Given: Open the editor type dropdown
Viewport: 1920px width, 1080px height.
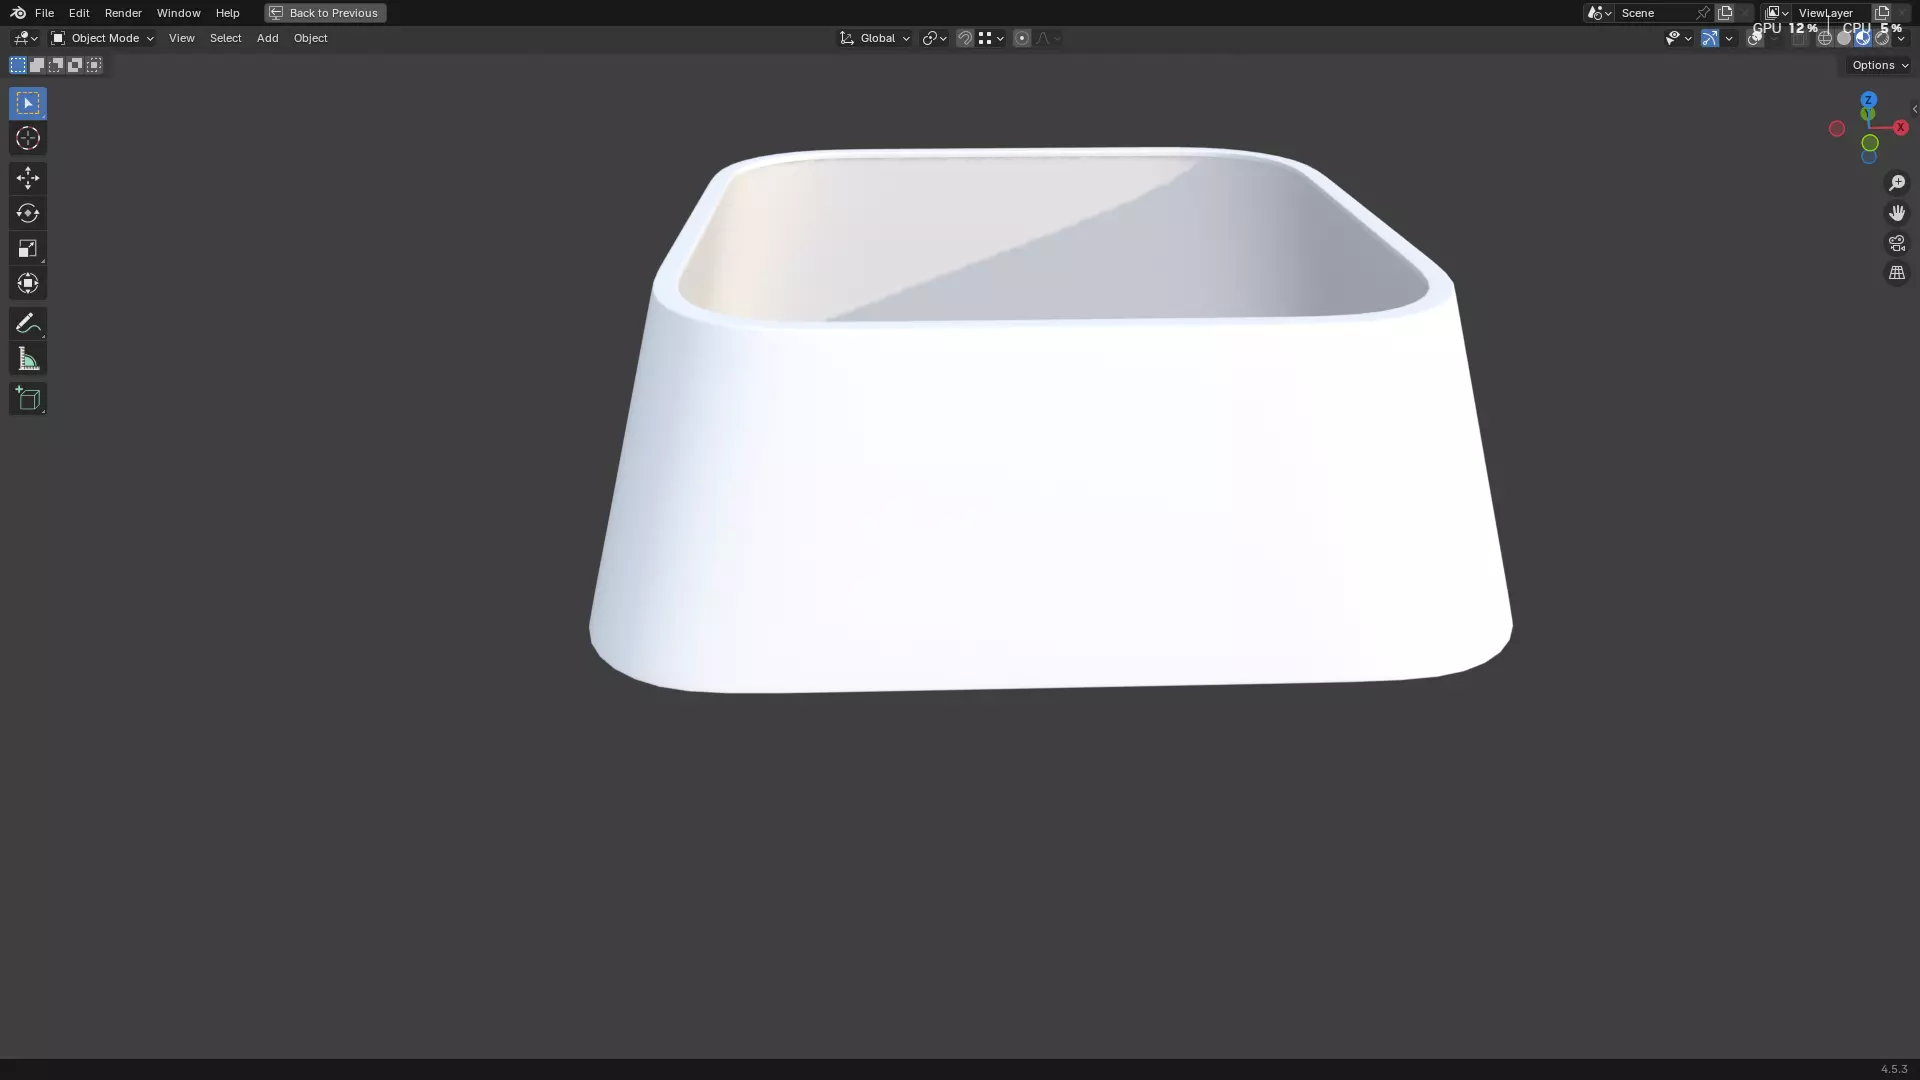Looking at the screenshot, I should pyautogui.click(x=25, y=38).
